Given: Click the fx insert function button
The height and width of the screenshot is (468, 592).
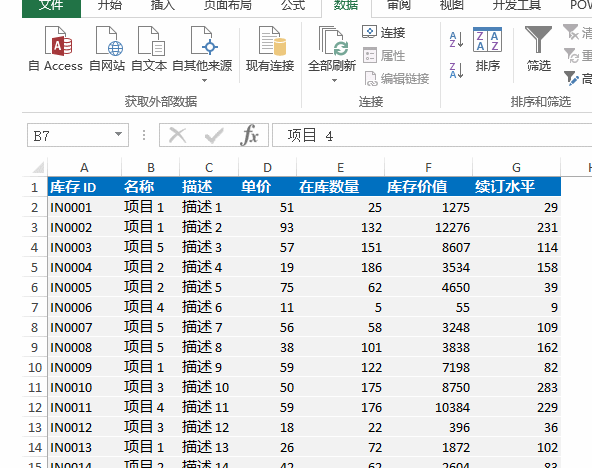Looking at the screenshot, I should 249,135.
